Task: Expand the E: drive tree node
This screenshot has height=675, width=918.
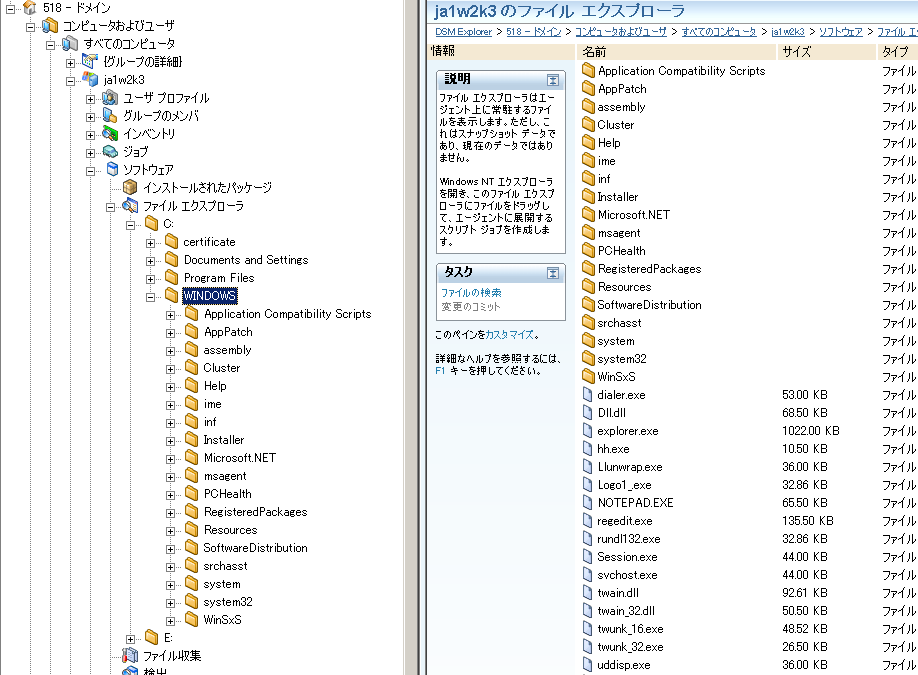Action: tap(131, 639)
